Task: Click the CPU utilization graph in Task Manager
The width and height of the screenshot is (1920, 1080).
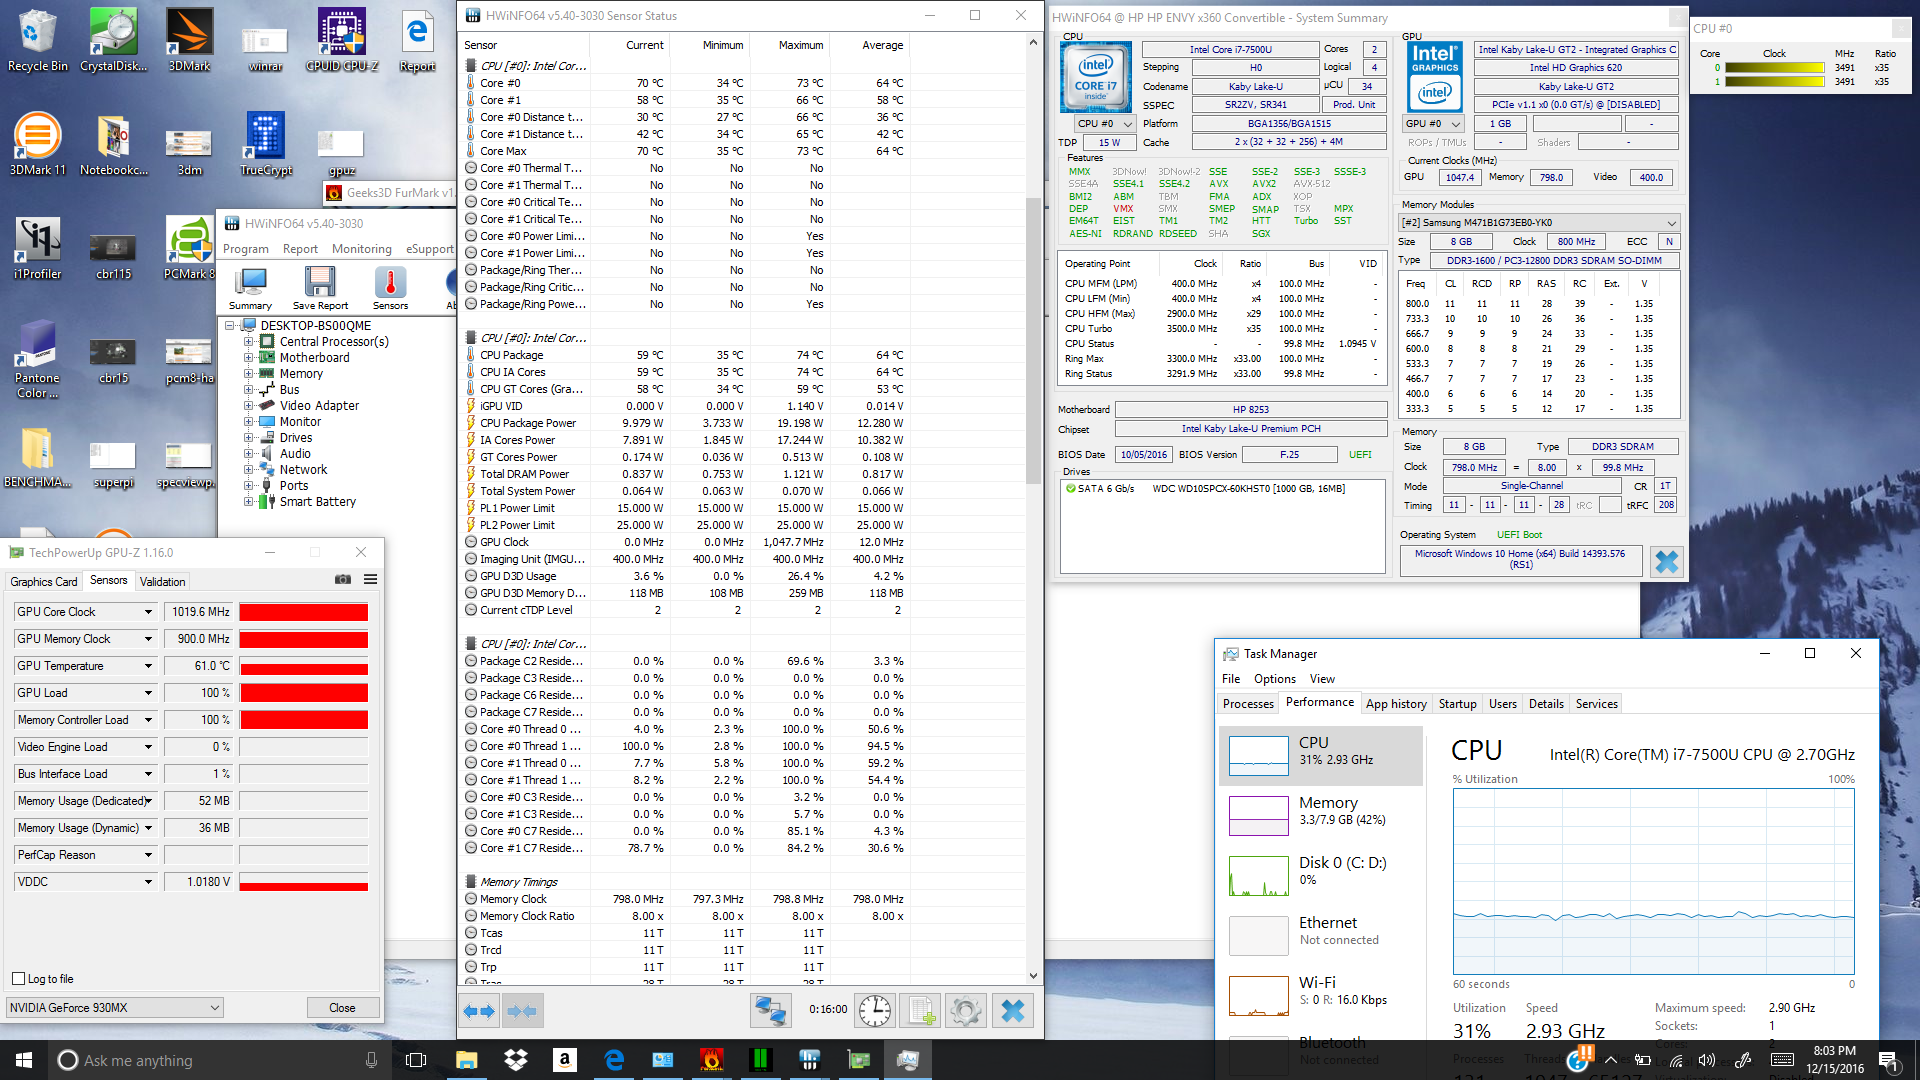Action: click(x=1653, y=881)
